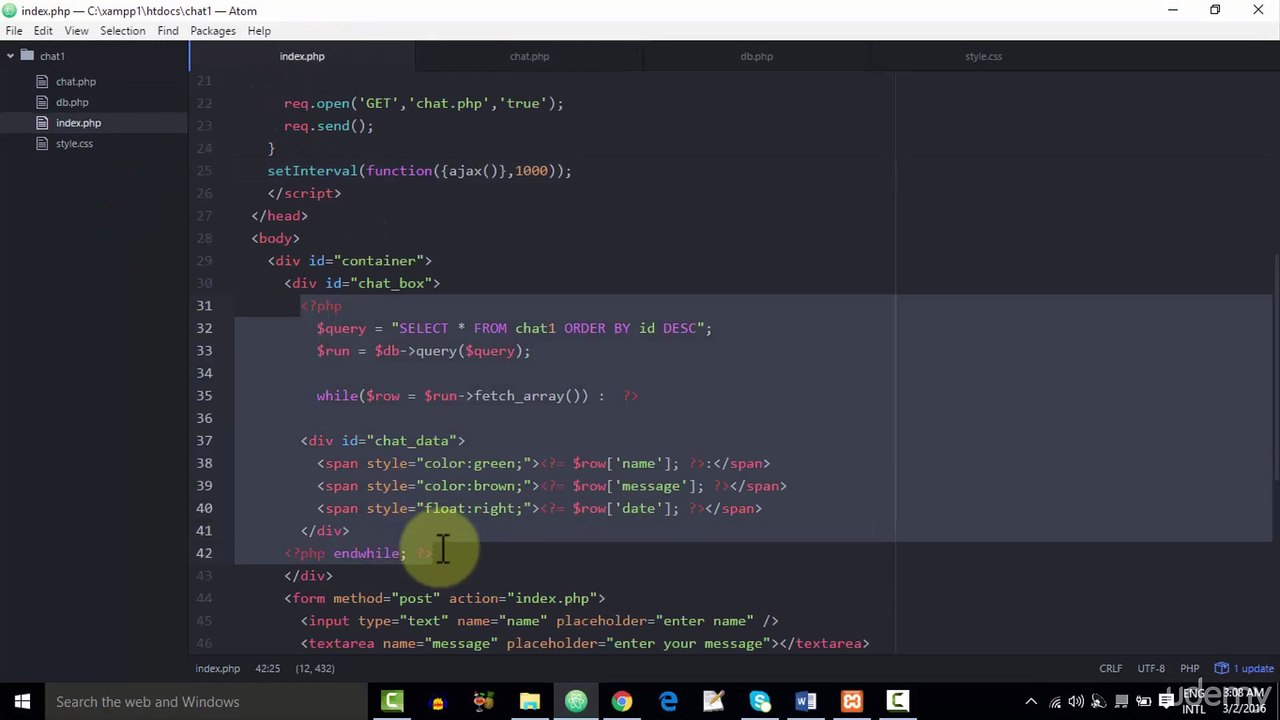Click the Search the web and Windows box
1280x720 pixels.
pyautogui.click(x=207, y=701)
